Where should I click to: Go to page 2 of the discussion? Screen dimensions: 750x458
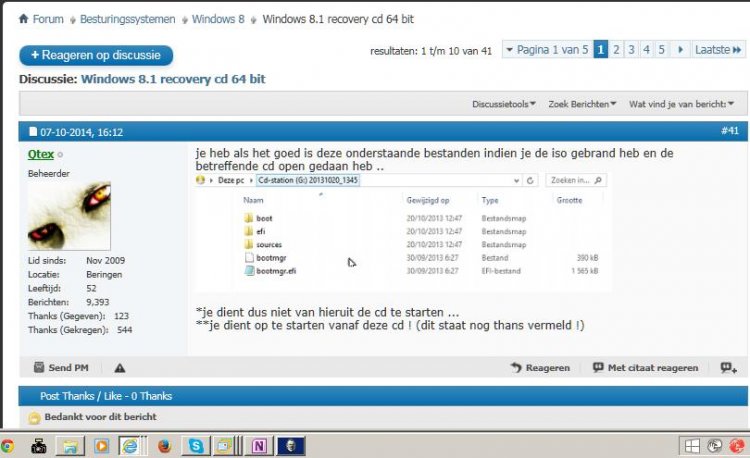click(x=616, y=49)
